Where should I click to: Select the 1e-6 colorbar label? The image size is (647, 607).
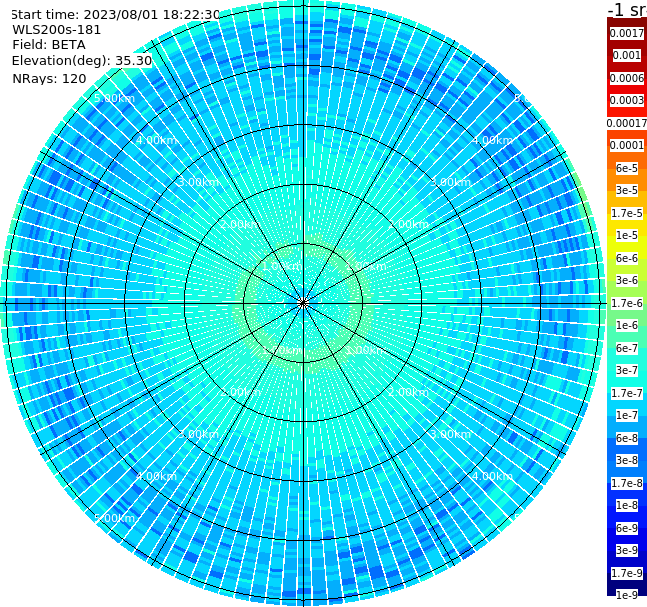[x=627, y=325]
